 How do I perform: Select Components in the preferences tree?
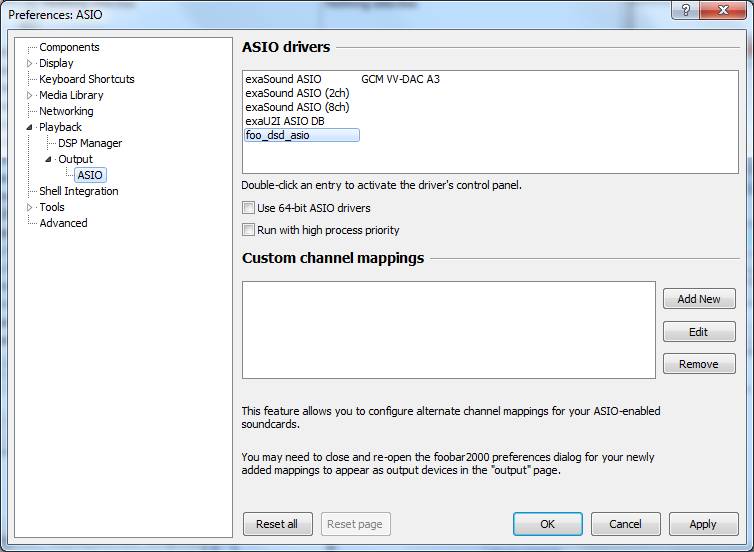pos(69,47)
